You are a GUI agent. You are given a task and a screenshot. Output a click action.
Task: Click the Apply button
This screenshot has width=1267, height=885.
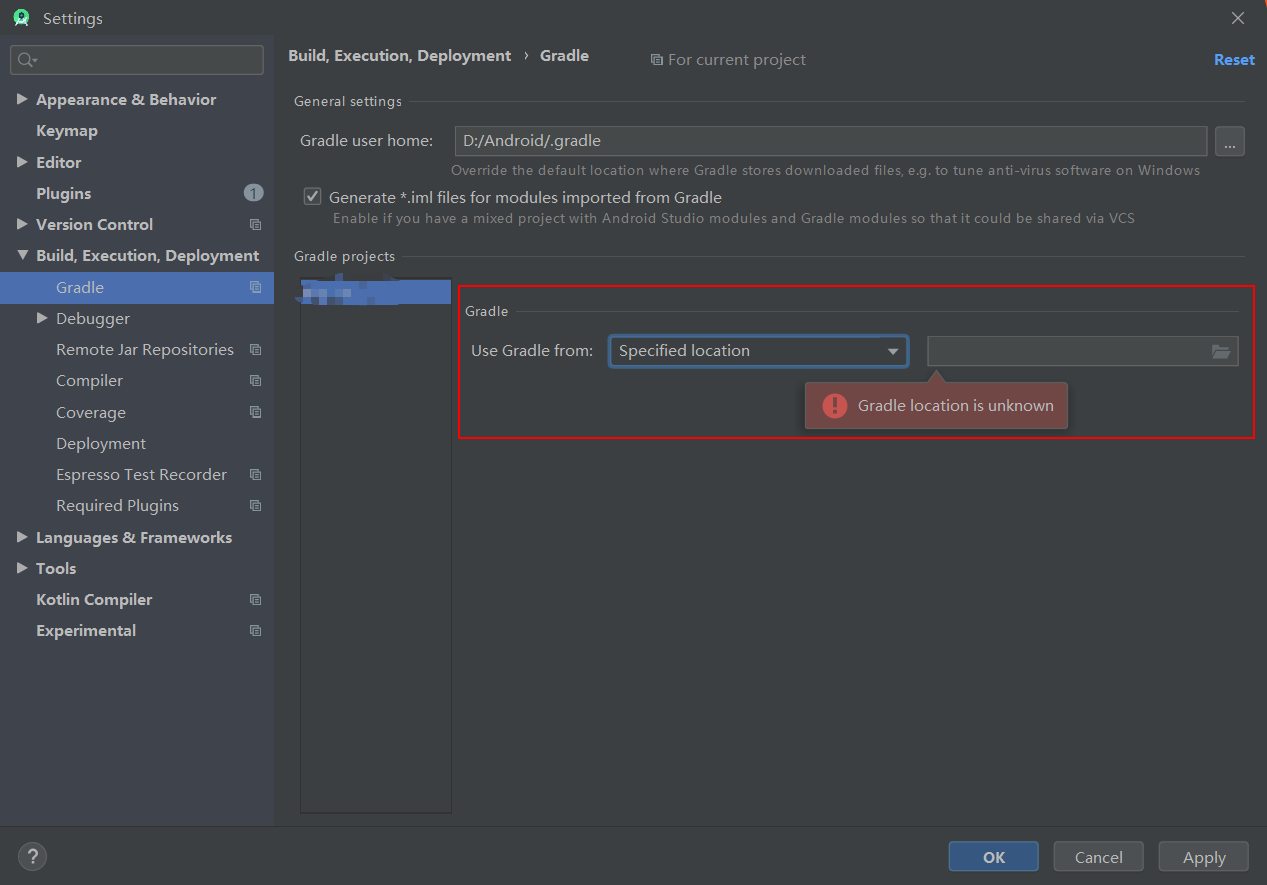point(1204,857)
